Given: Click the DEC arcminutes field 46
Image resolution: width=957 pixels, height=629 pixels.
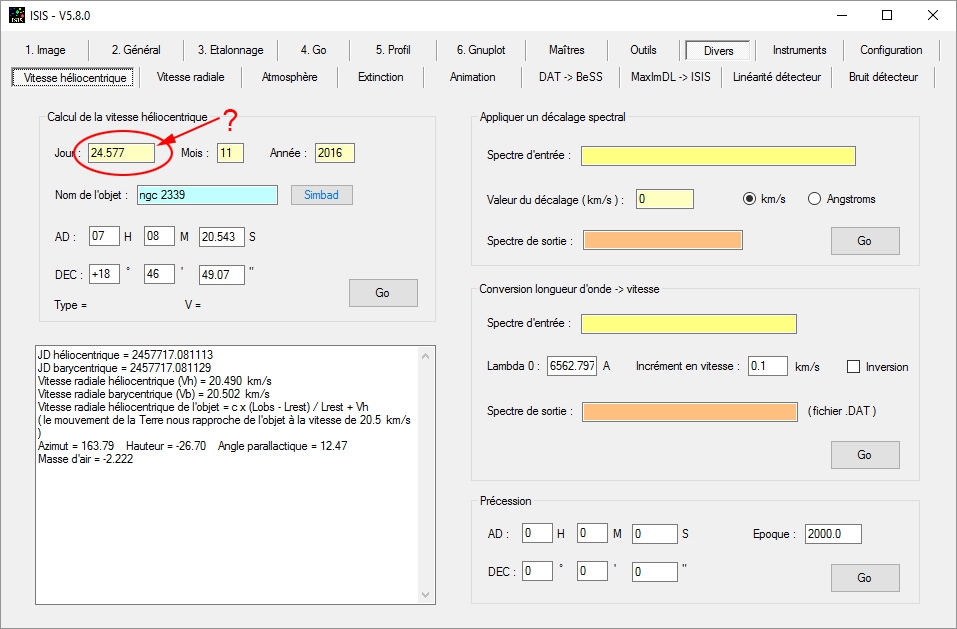Looking at the screenshot, I should pyautogui.click(x=159, y=274).
